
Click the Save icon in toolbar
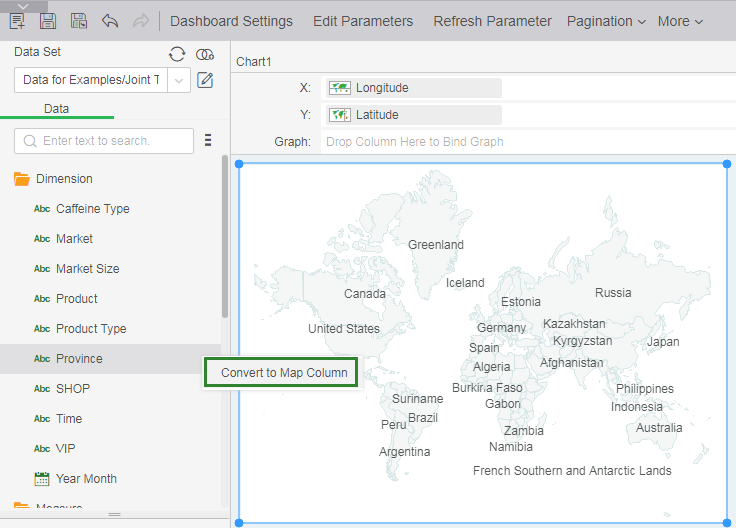[47, 21]
